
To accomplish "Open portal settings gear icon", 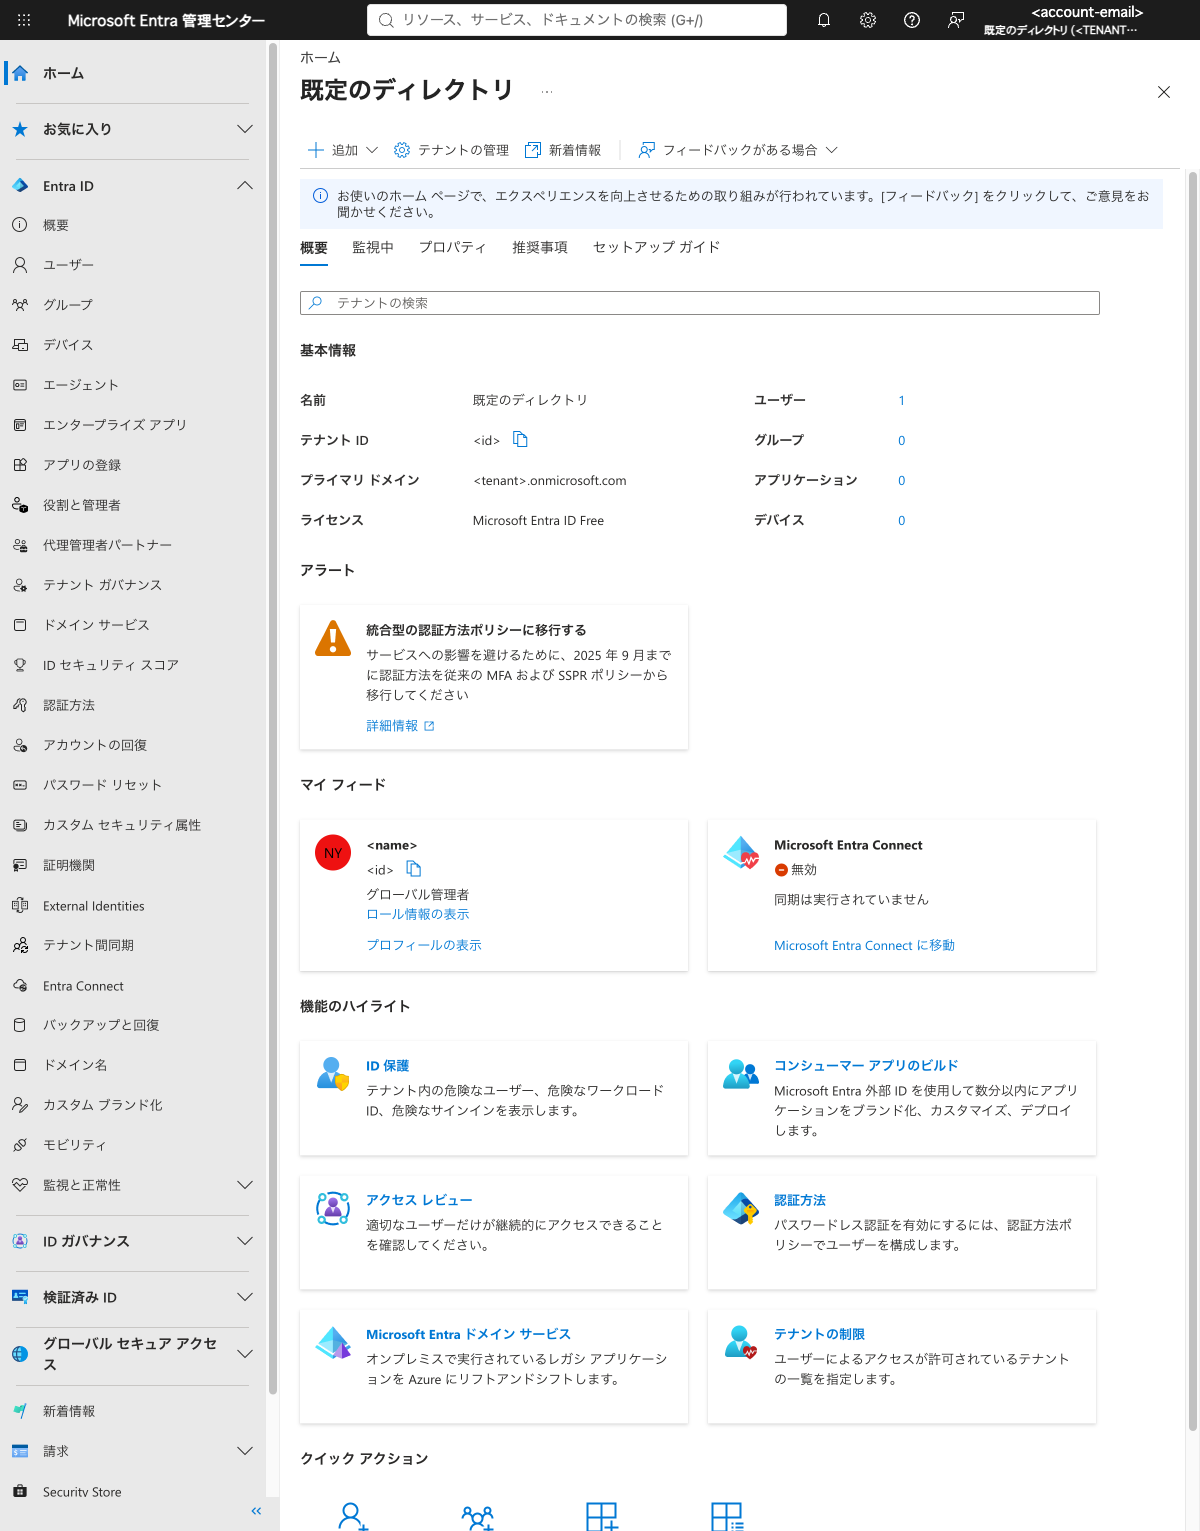I will 868,20.
